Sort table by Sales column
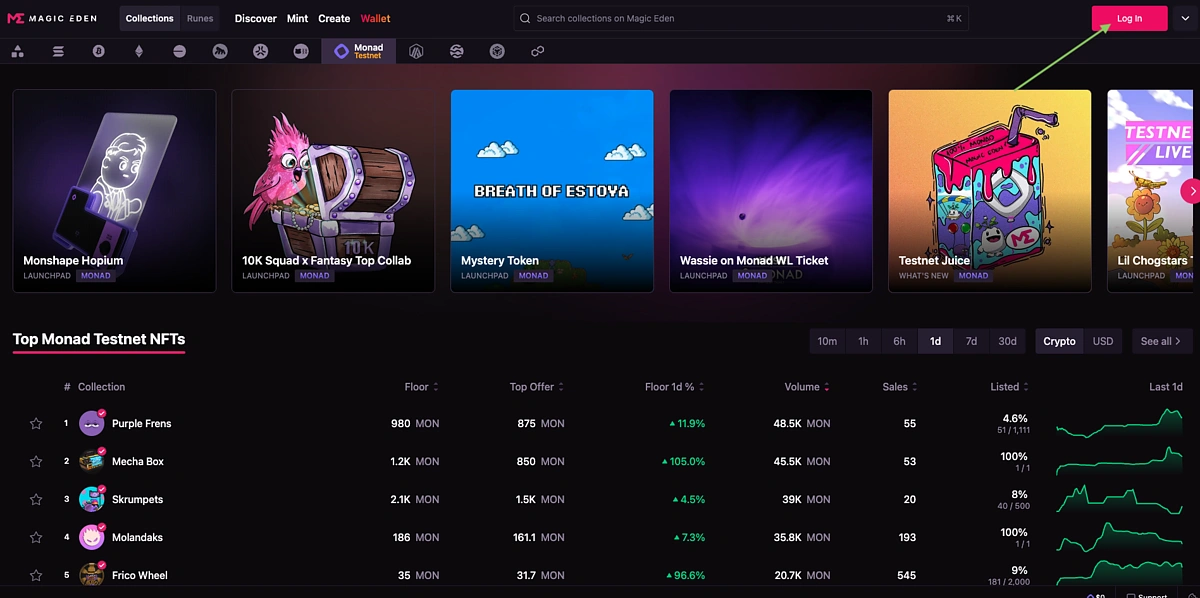The image size is (1200, 598). (899, 387)
